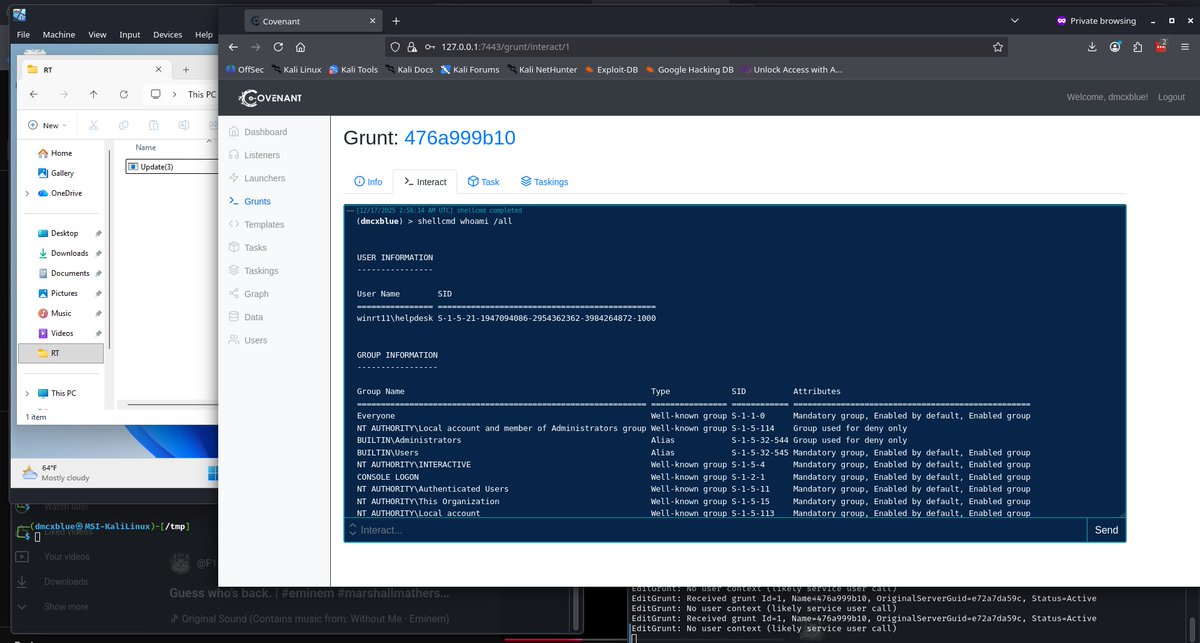1200x643 pixels.
Task: Click Name column header in File Explorer
Action: pos(146,147)
